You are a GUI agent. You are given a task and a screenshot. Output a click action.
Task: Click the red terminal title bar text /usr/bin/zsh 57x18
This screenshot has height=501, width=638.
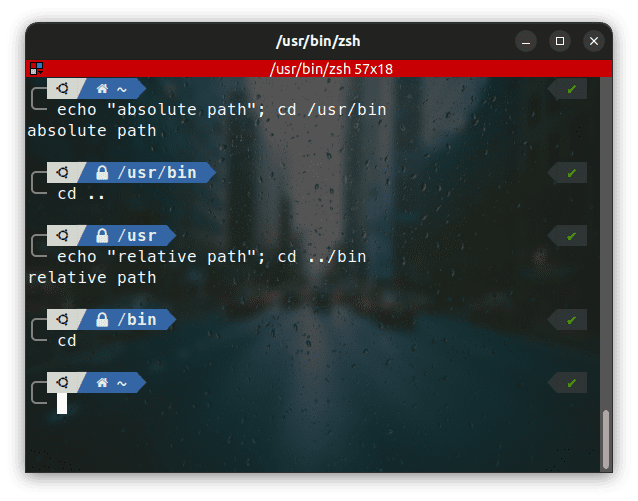[329, 69]
